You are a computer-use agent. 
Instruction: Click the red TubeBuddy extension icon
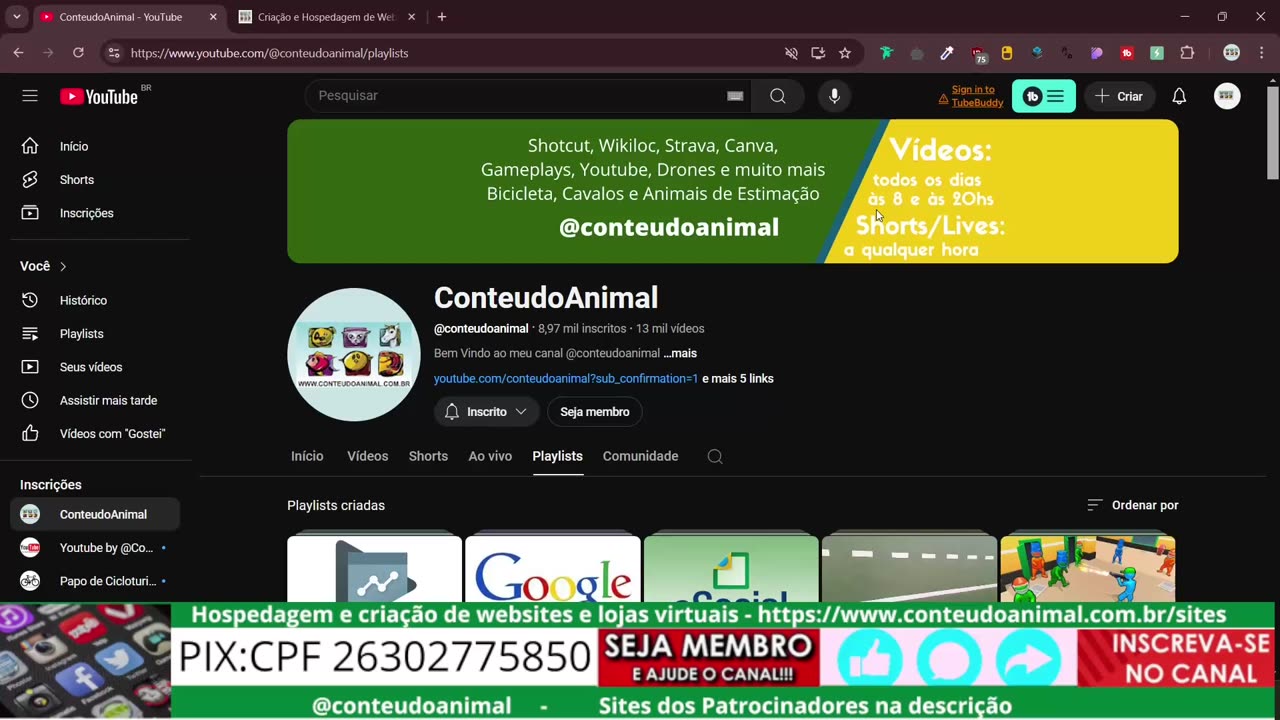[1127, 53]
